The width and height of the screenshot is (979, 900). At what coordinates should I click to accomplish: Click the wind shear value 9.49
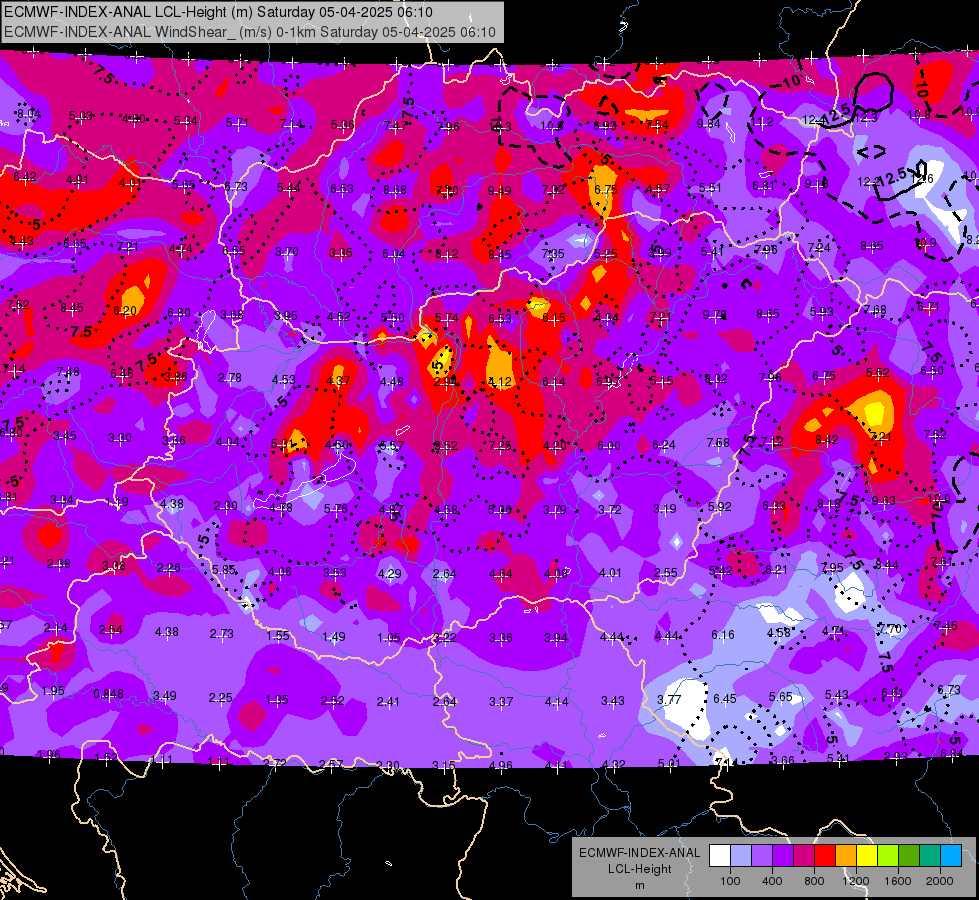499,190
